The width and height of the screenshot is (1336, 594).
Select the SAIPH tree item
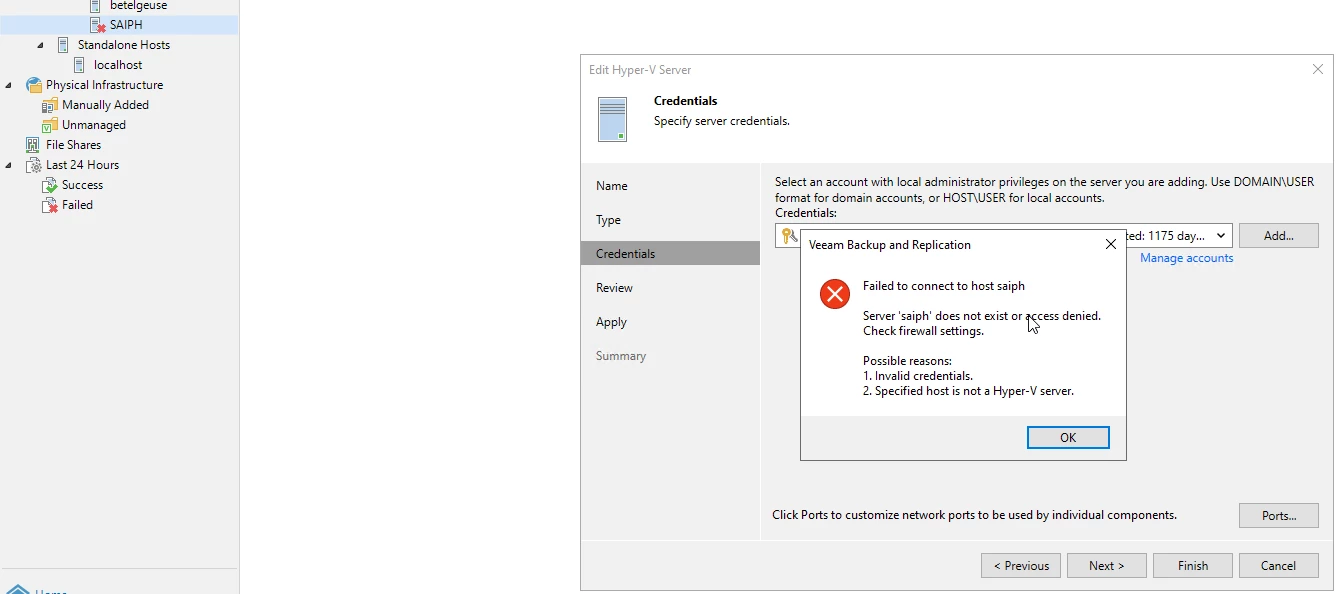126,25
